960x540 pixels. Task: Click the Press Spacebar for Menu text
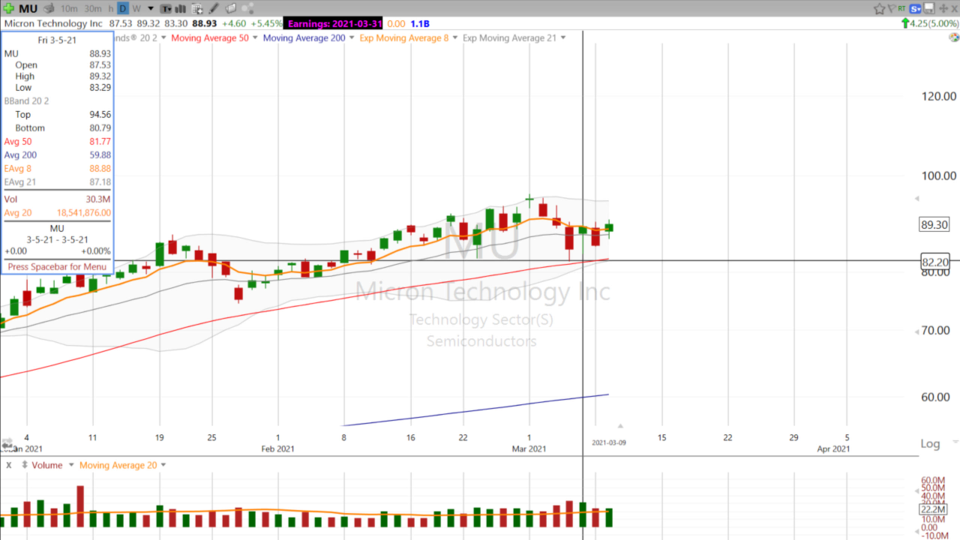tap(57, 267)
